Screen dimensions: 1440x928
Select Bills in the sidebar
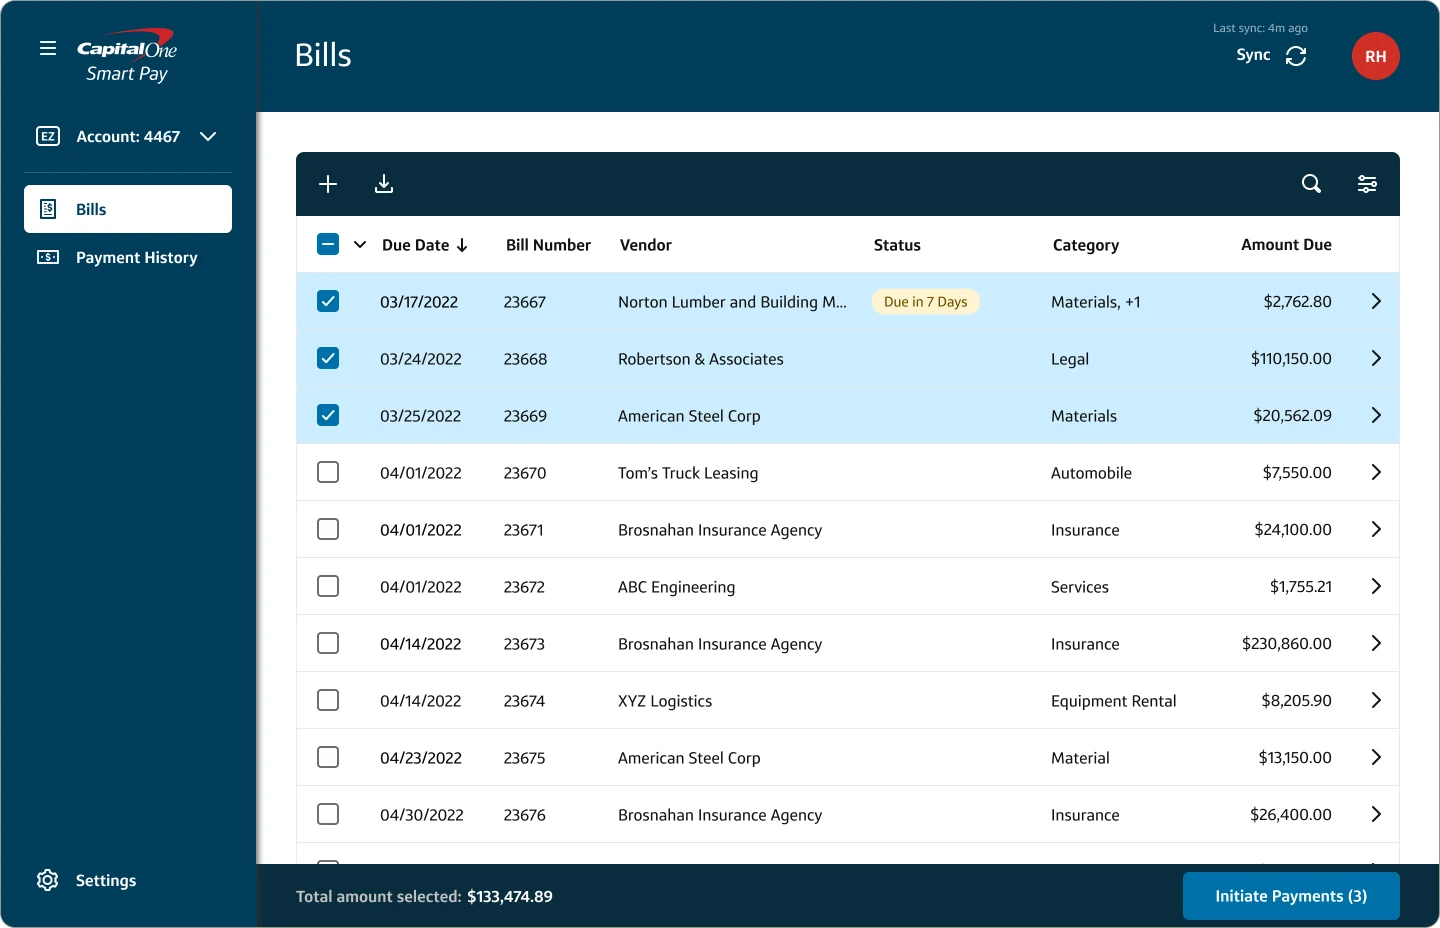(128, 209)
